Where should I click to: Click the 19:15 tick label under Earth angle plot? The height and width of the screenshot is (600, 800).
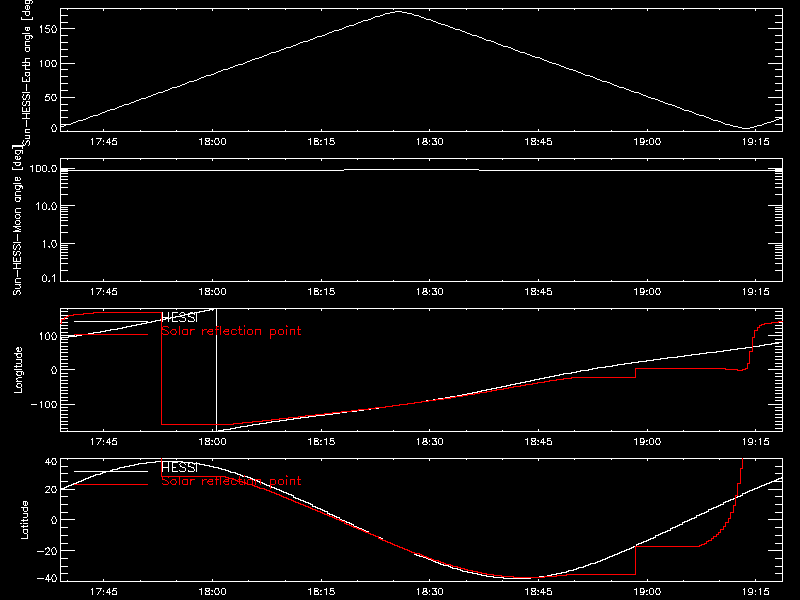(756, 142)
